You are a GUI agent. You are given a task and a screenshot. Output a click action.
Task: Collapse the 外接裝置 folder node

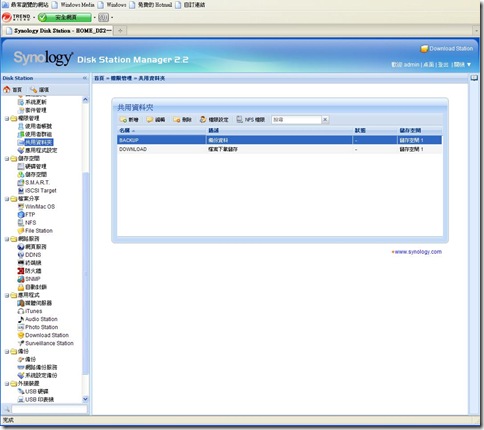pos(7,384)
